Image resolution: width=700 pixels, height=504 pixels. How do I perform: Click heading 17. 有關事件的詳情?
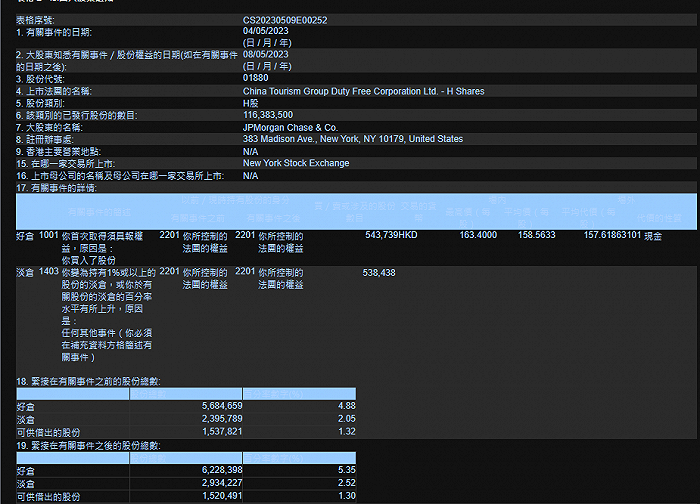point(56,188)
